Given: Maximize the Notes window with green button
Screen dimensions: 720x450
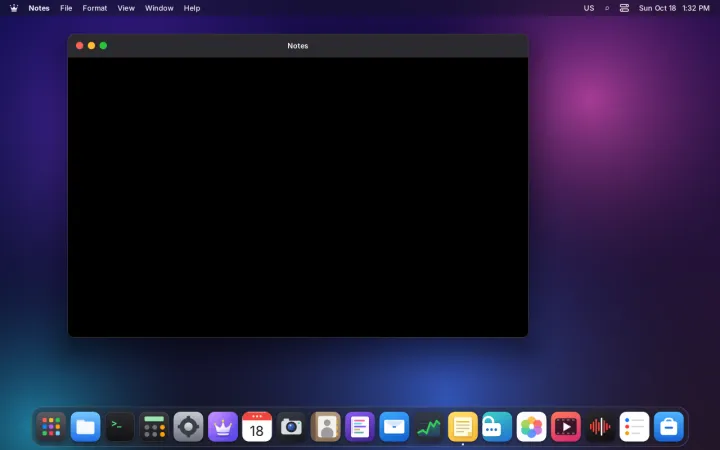Looking at the screenshot, I should tap(103, 45).
